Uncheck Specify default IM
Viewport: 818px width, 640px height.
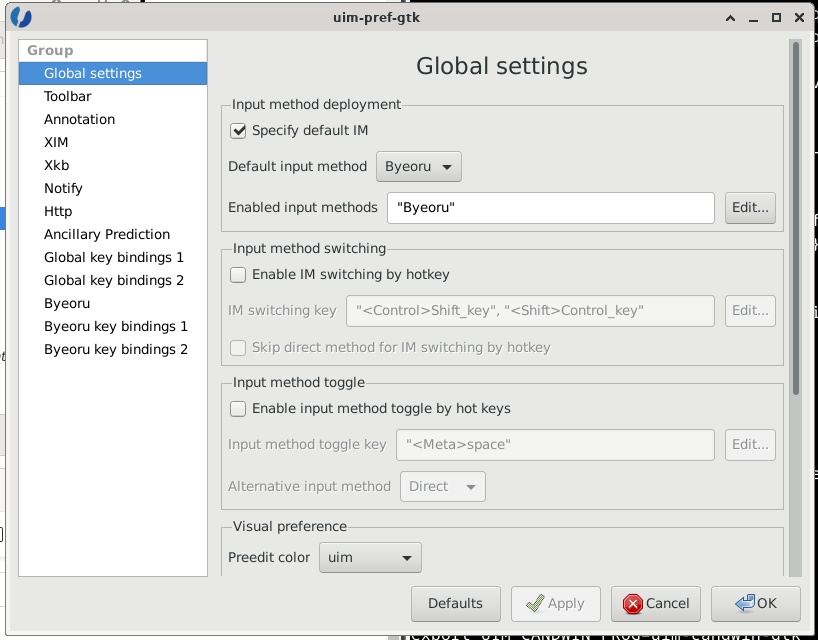(x=238, y=130)
